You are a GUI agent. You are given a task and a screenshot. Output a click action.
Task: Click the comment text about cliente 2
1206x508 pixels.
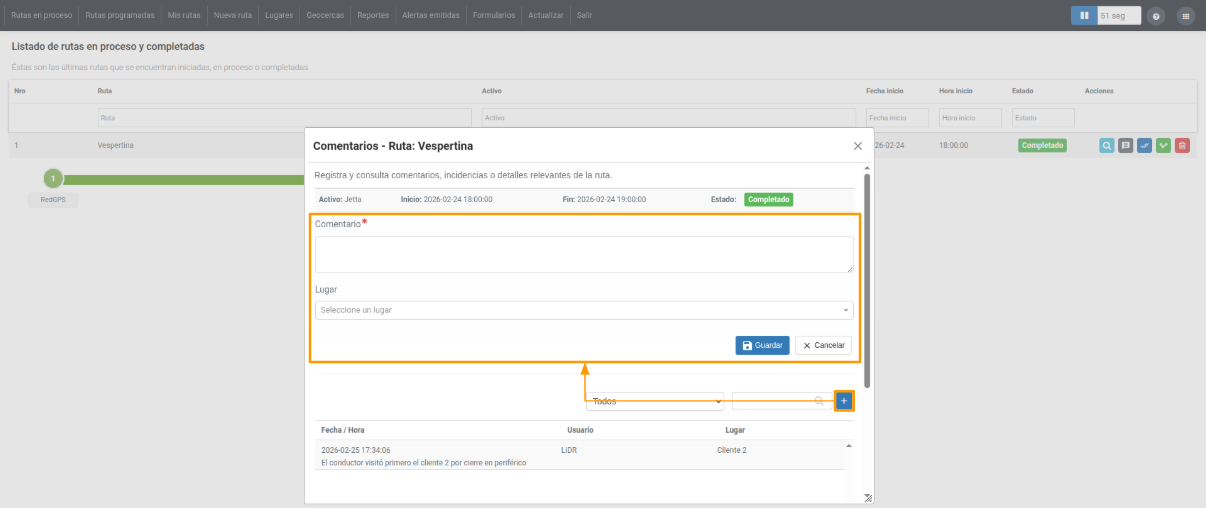[x=424, y=463]
